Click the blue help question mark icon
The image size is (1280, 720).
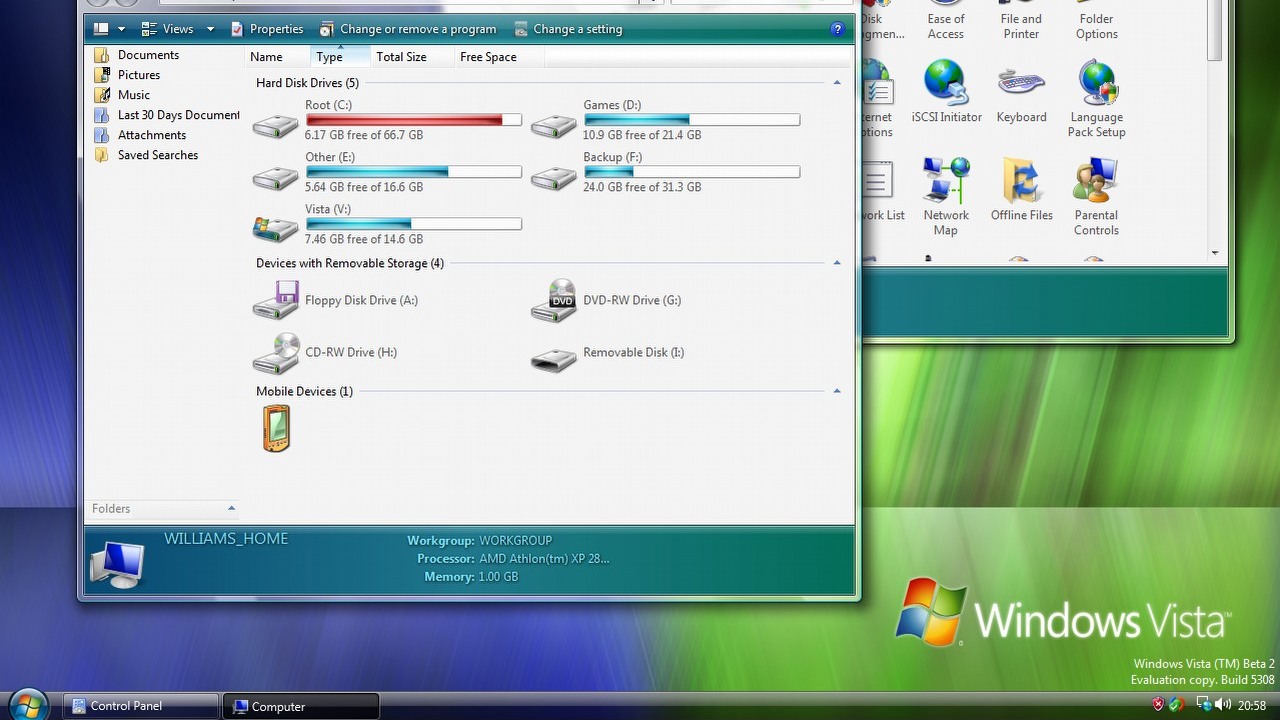(838, 29)
